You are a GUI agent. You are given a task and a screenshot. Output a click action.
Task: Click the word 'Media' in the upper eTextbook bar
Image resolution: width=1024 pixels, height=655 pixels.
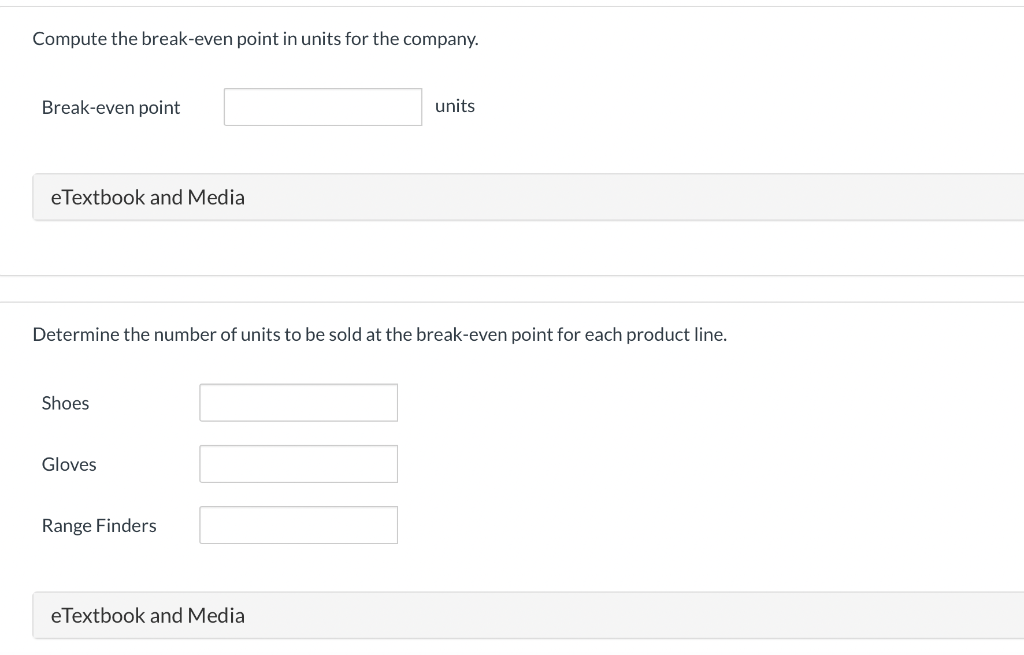click(x=216, y=197)
